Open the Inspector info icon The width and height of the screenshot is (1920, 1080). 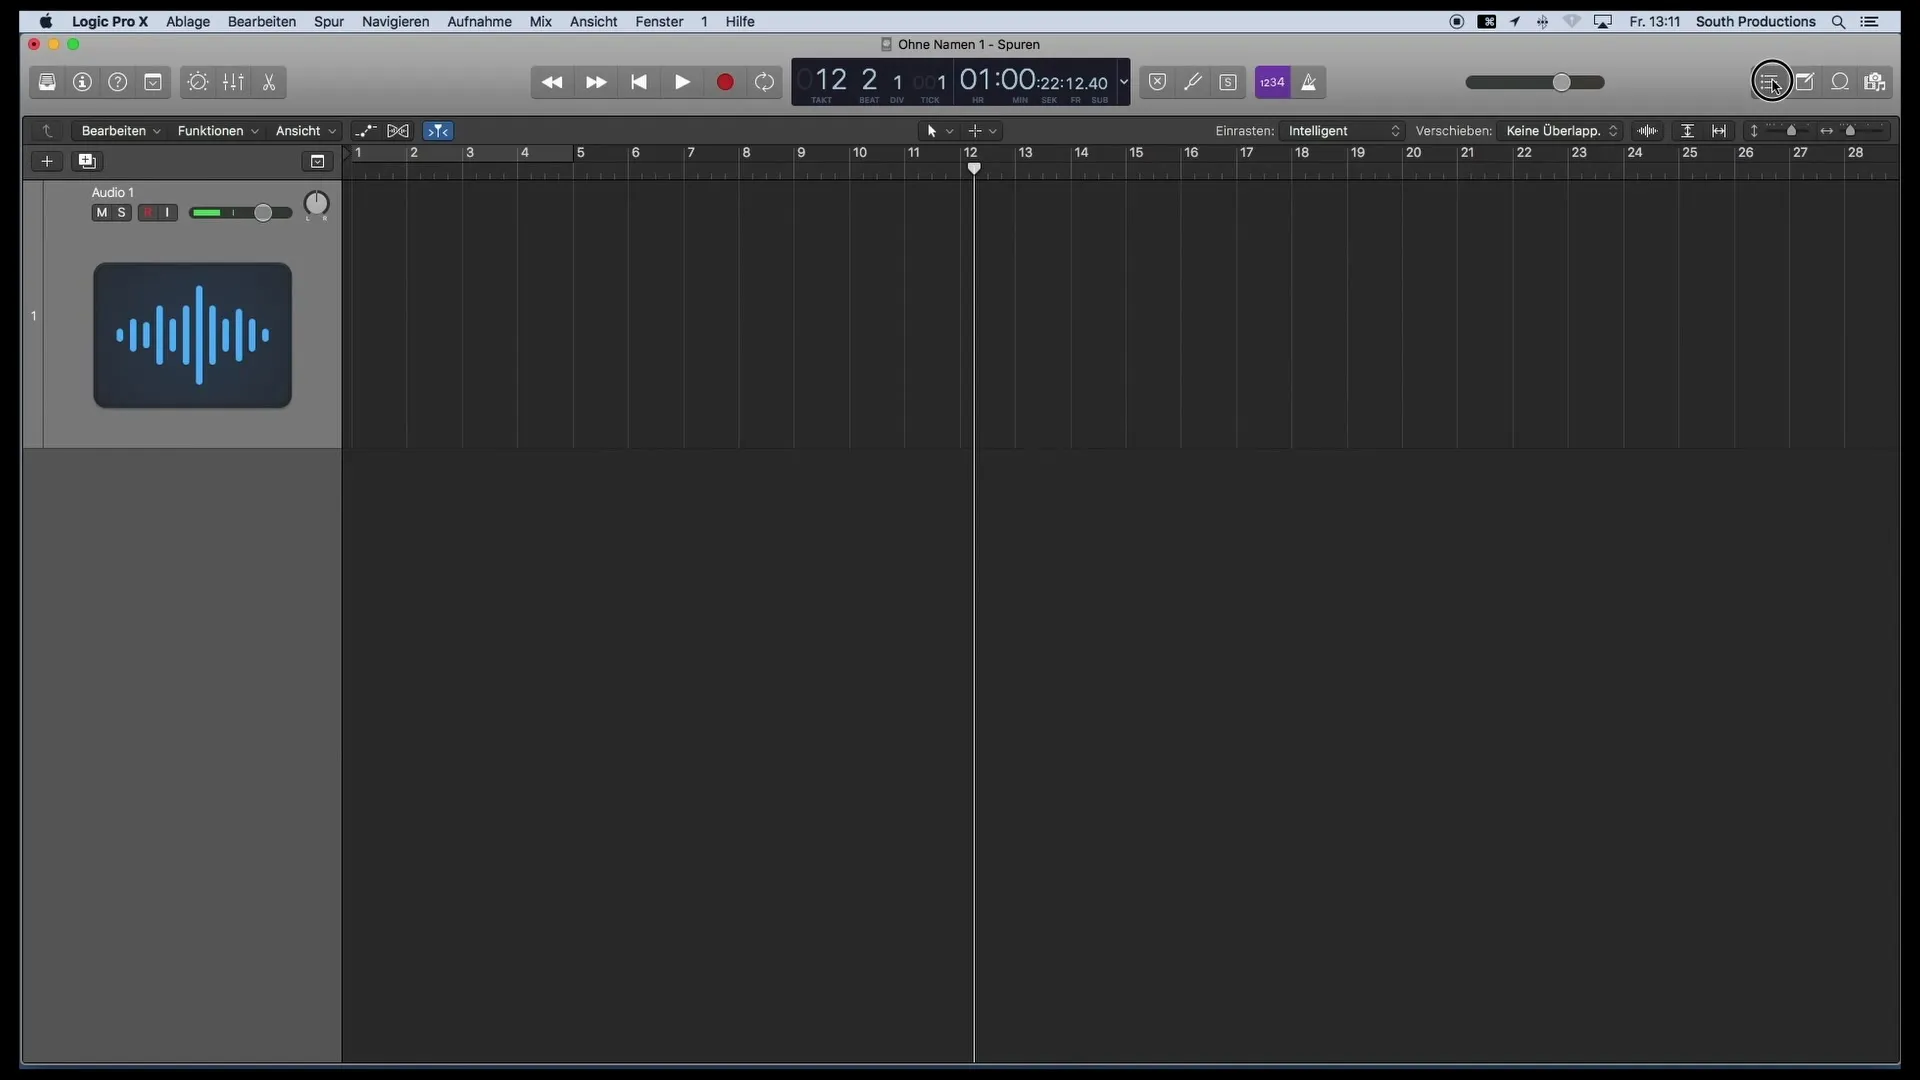pyautogui.click(x=82, y=82)
